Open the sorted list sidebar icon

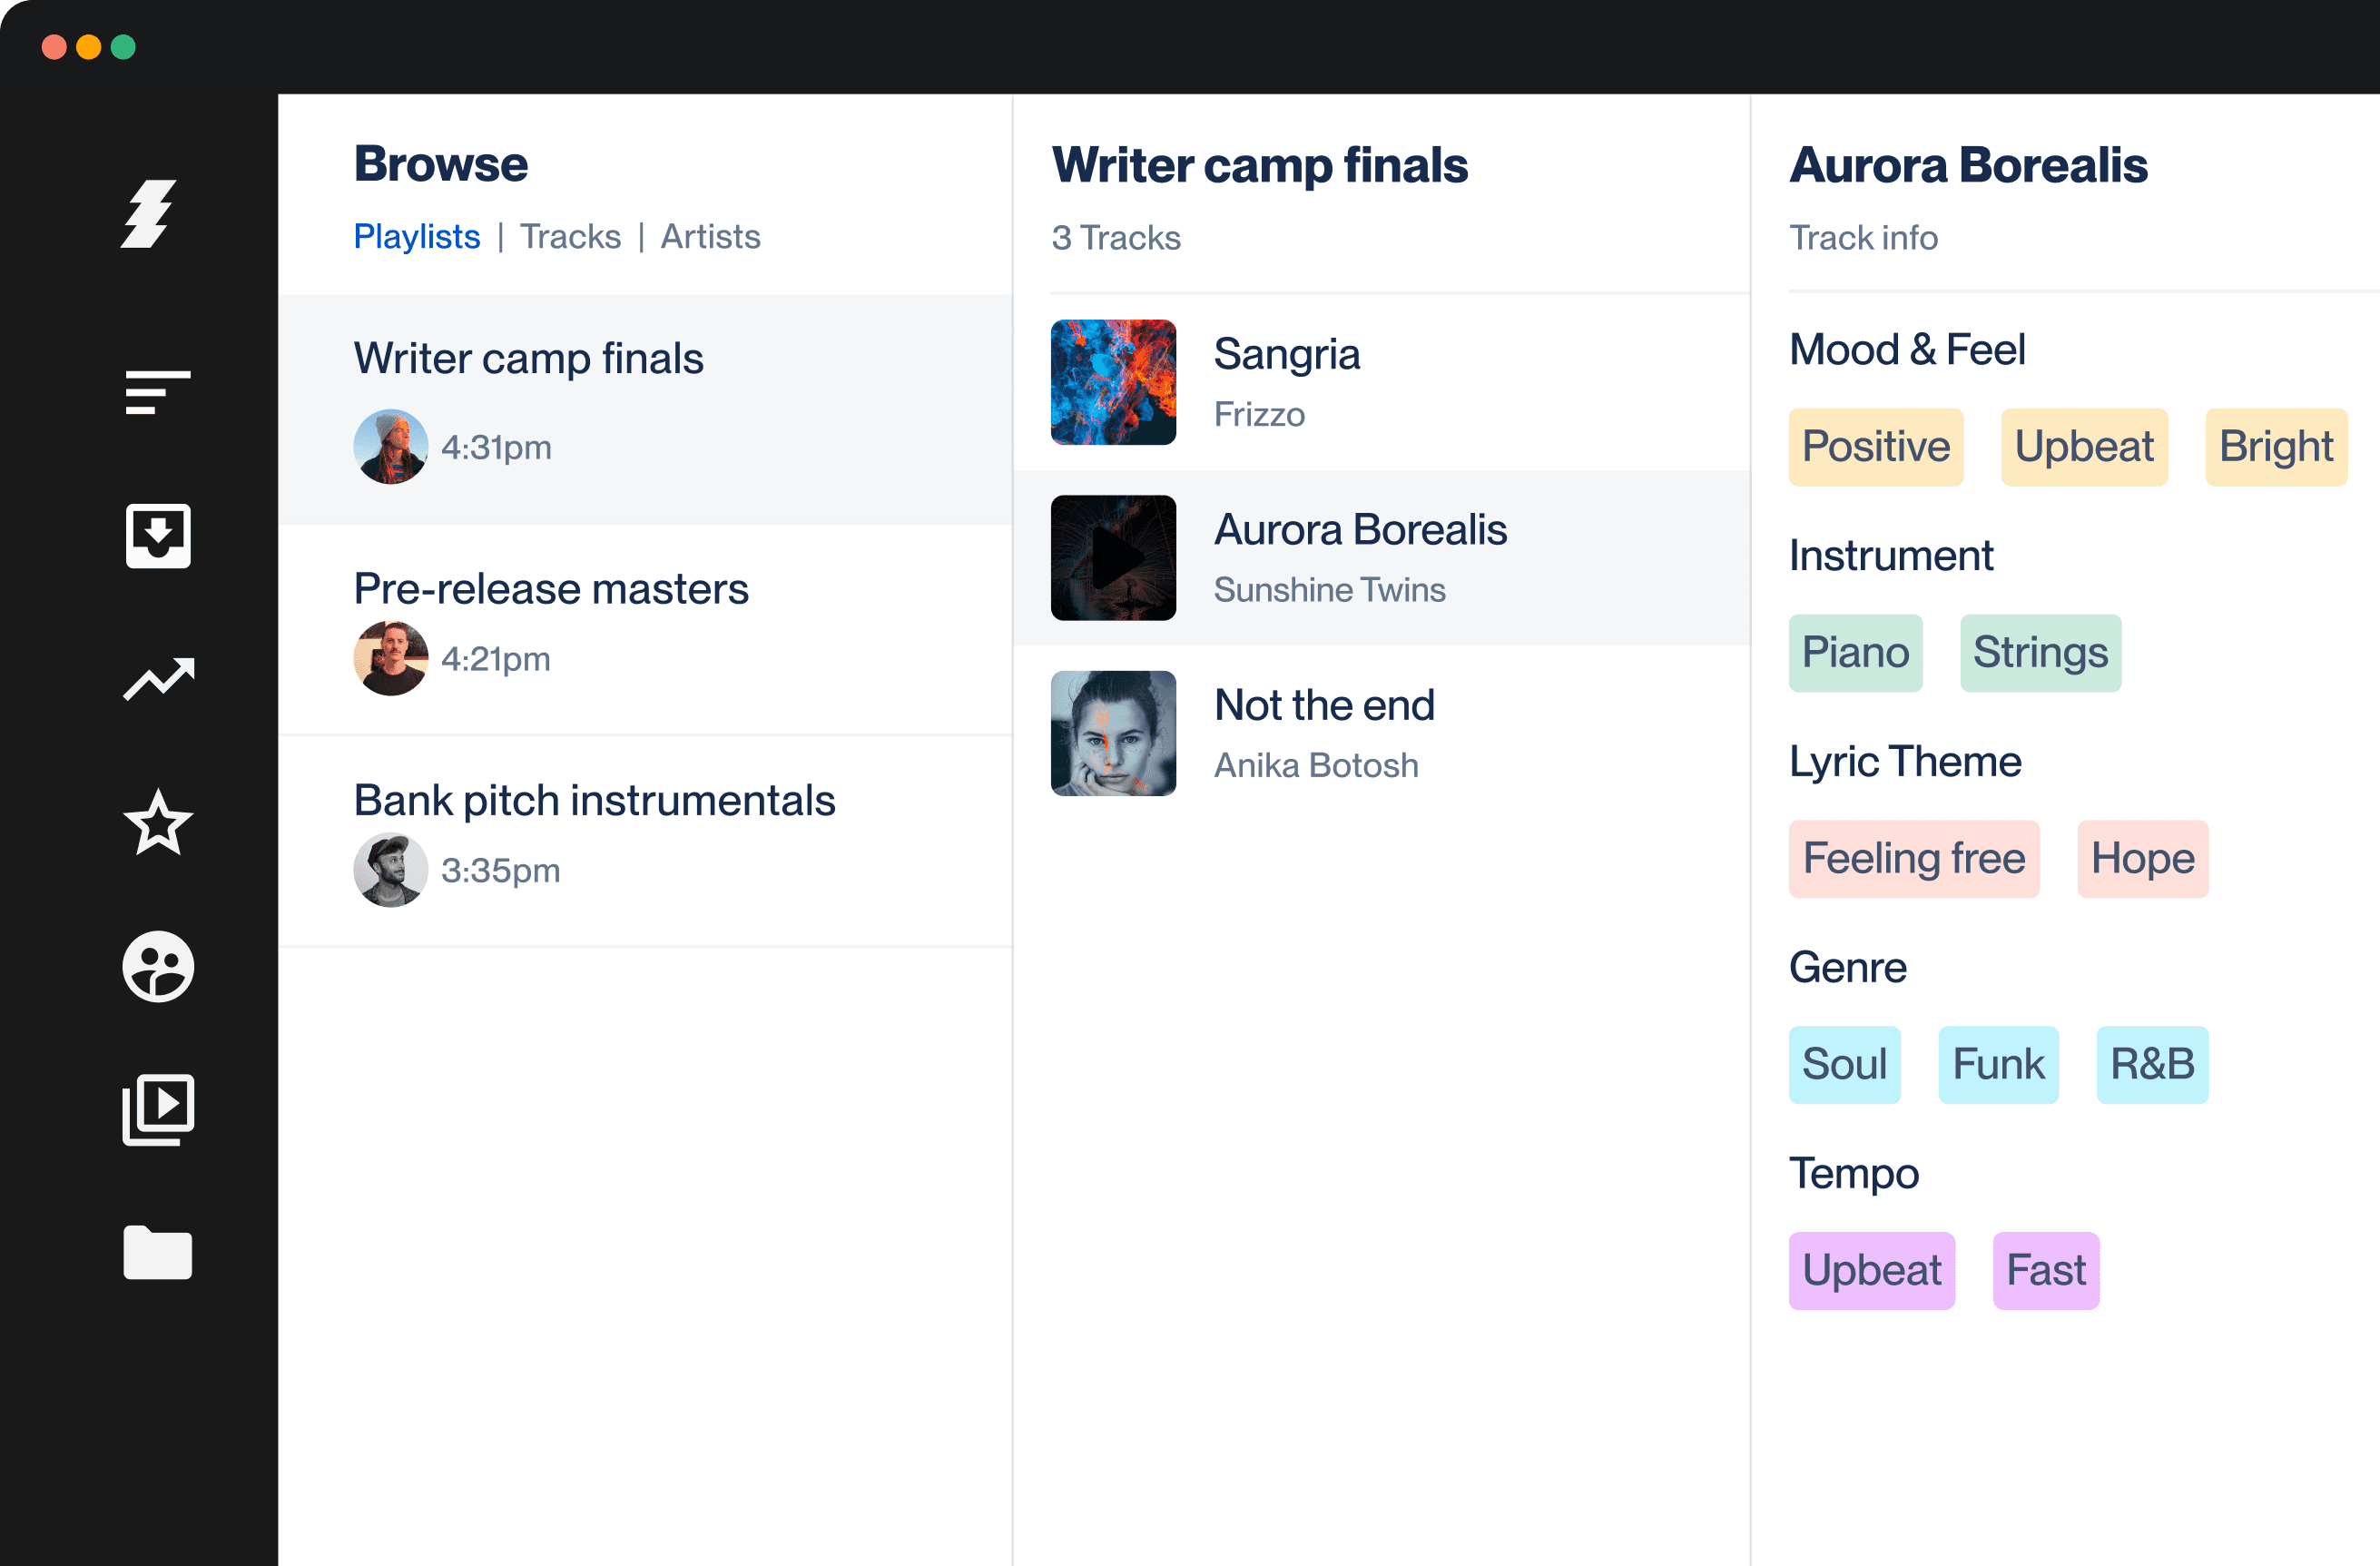pyautogui.click(x=157, y=391)
